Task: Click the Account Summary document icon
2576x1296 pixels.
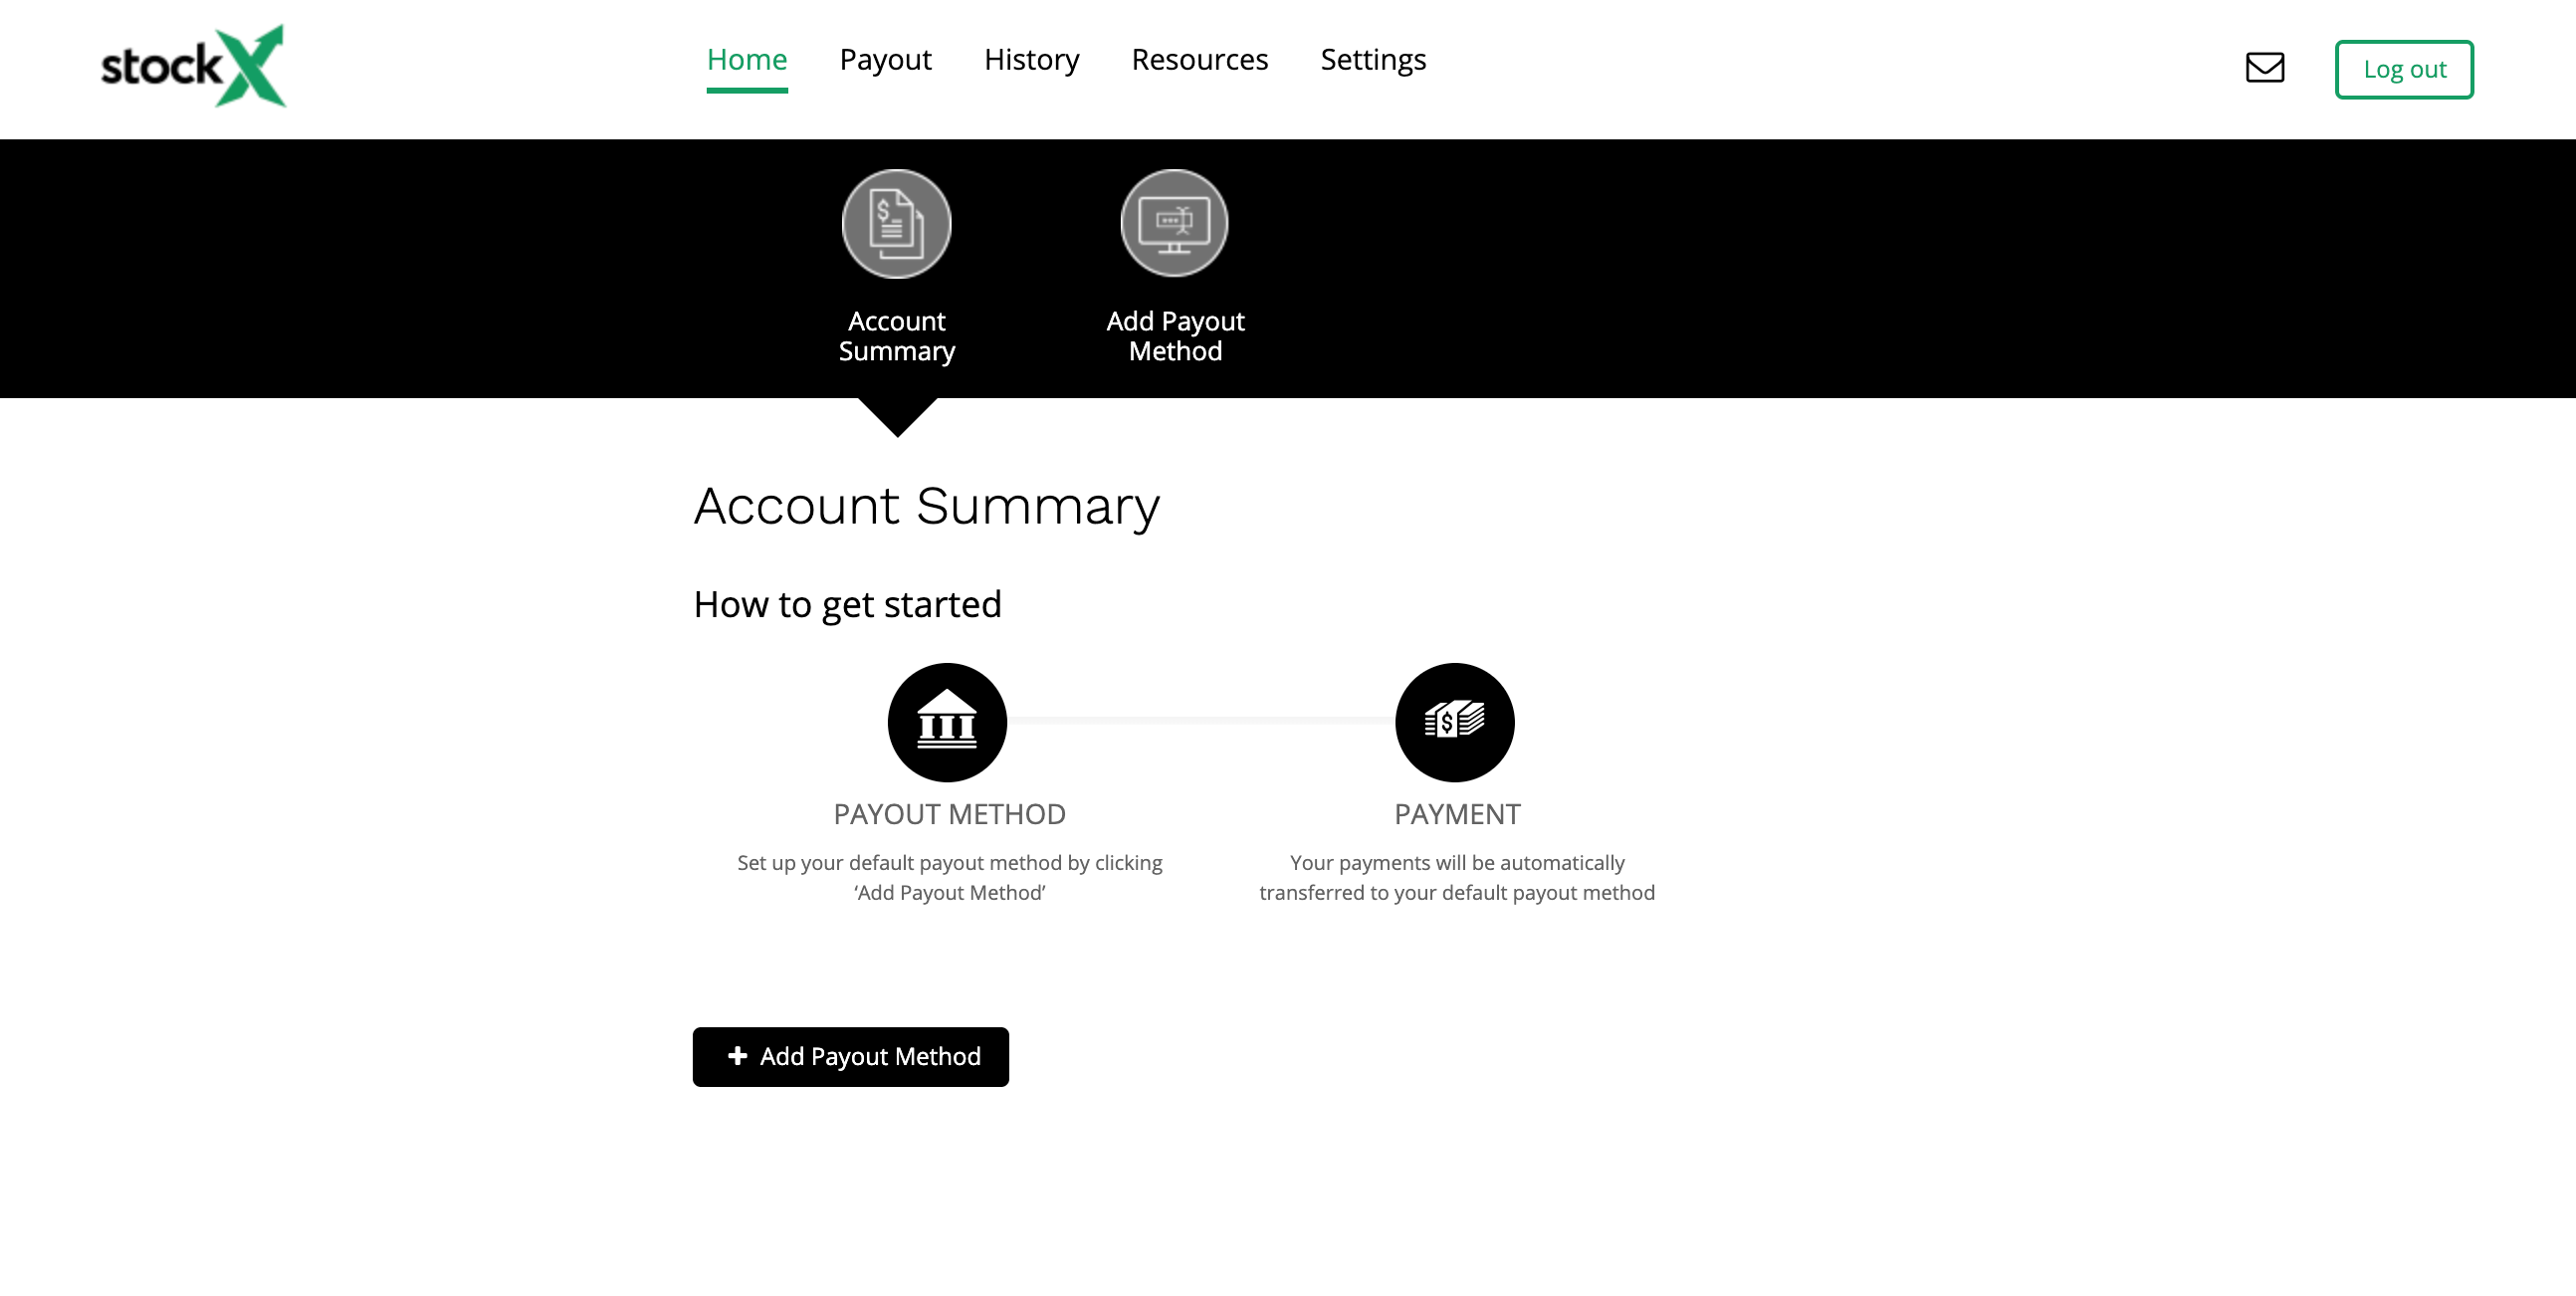Action: 896,223
